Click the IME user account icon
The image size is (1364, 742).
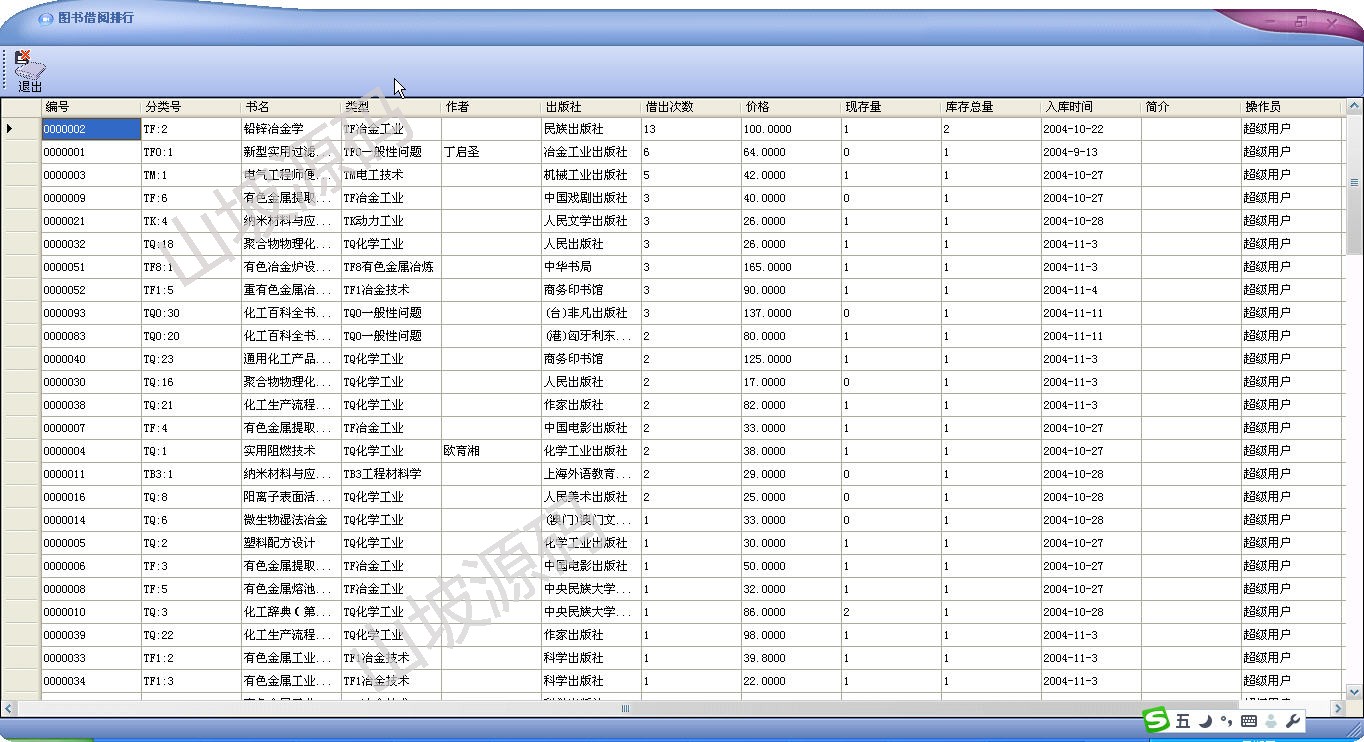[x=1271, y=721]
